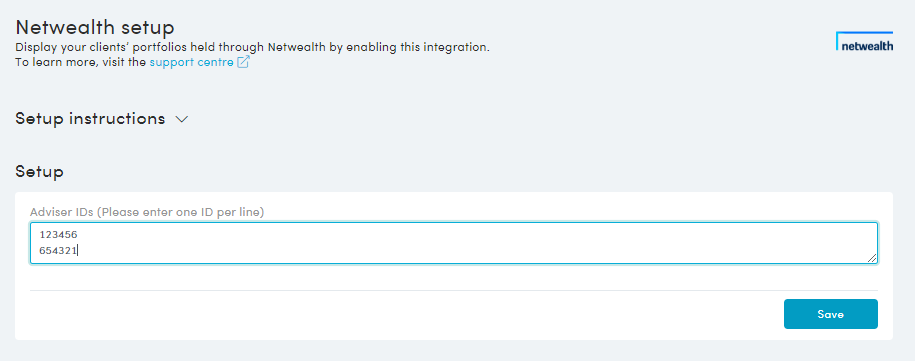Image resolution: width=915 pixels, height=361 pixels.
Task: Place cursor on the 123456 line
Action: pos(58,234)
